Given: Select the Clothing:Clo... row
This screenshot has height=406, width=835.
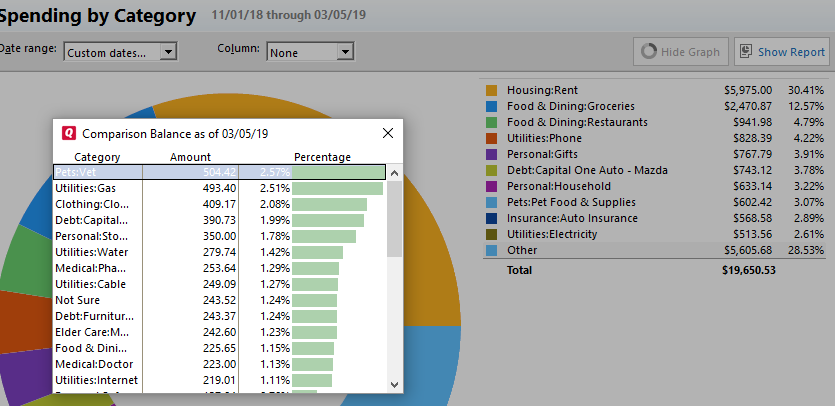Looking at the screenshot, I should pos(220,204).
